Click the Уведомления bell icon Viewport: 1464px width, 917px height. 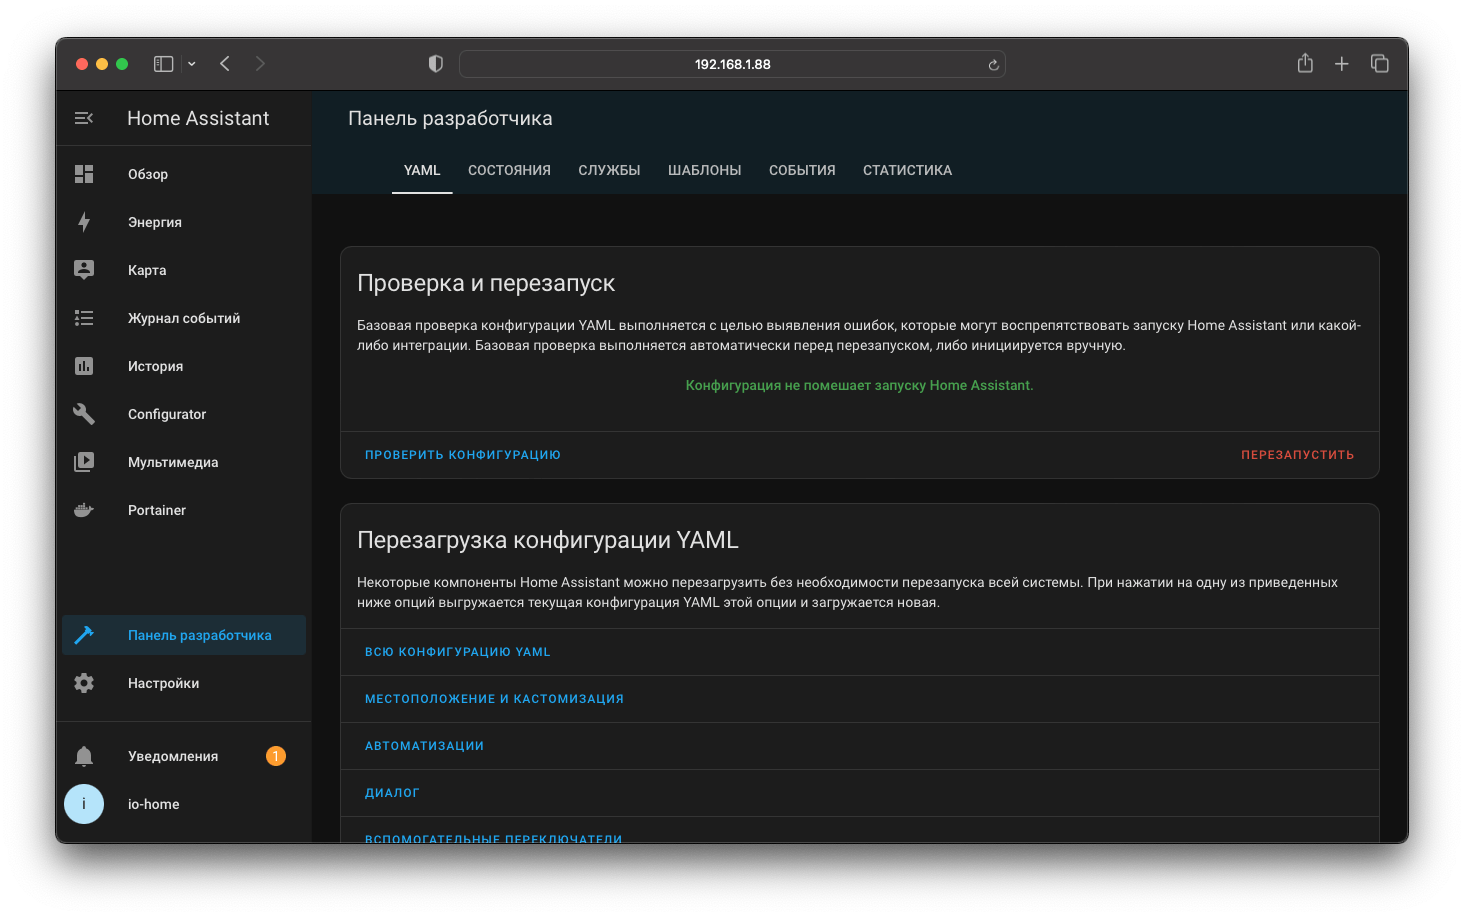pos(84,756)
